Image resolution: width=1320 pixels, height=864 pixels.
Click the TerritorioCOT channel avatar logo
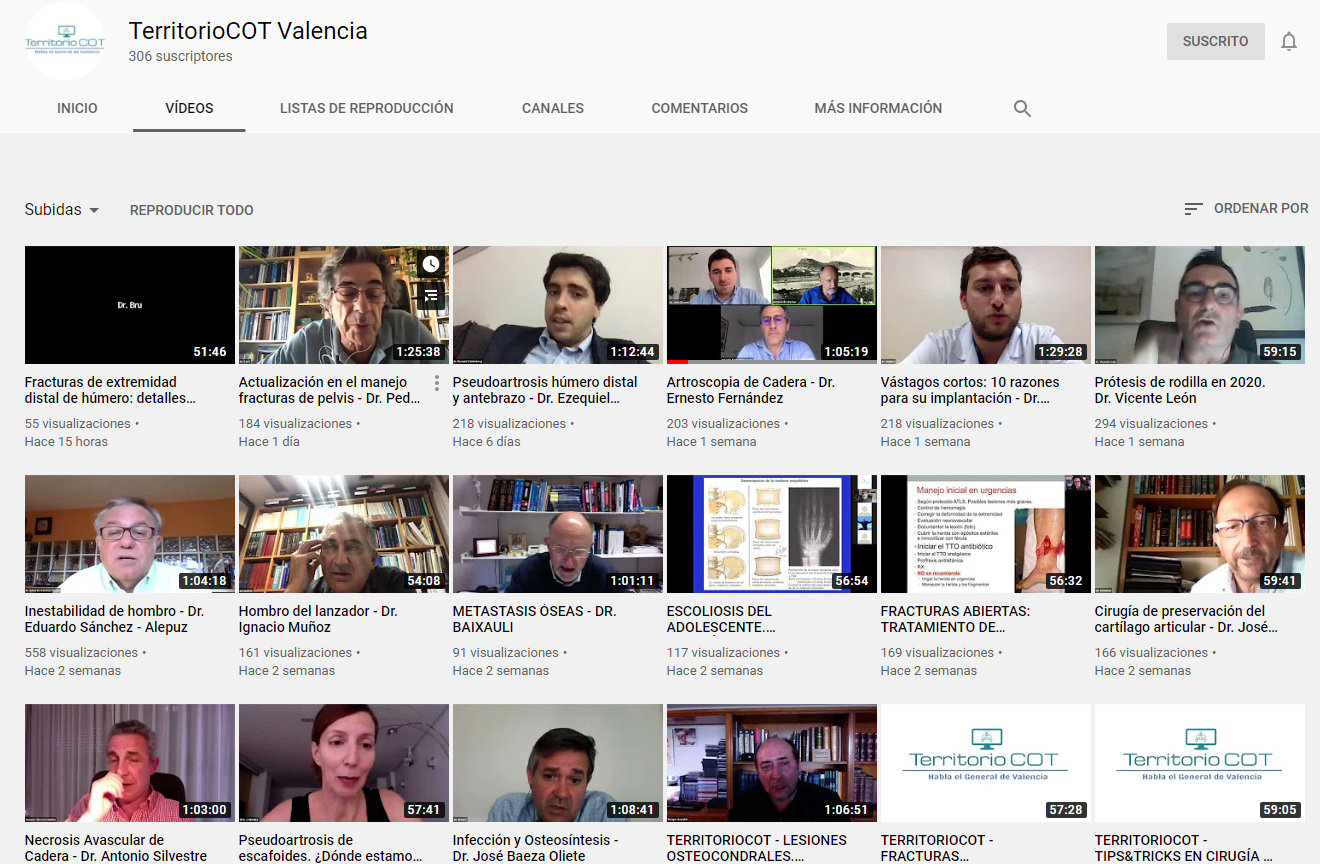(65, 42)
